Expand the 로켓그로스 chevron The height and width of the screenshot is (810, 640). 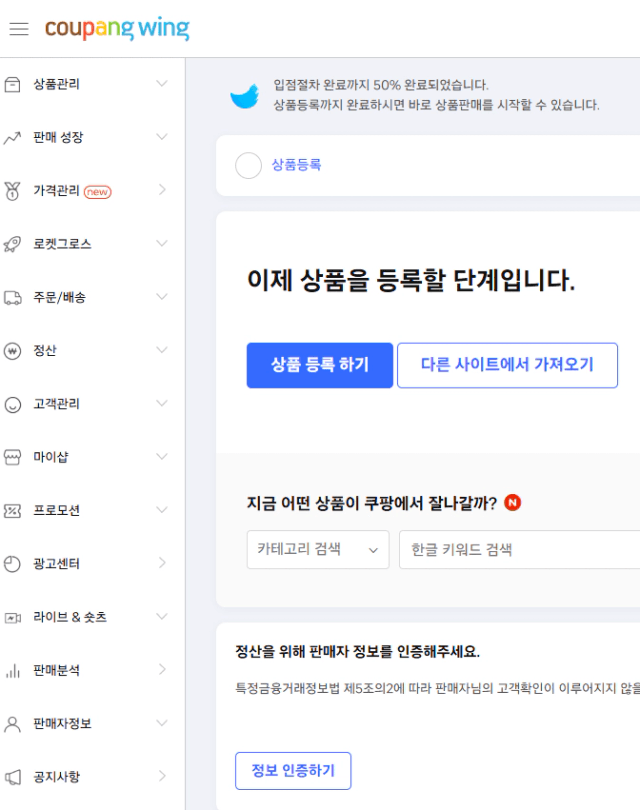tap(162, 243)
